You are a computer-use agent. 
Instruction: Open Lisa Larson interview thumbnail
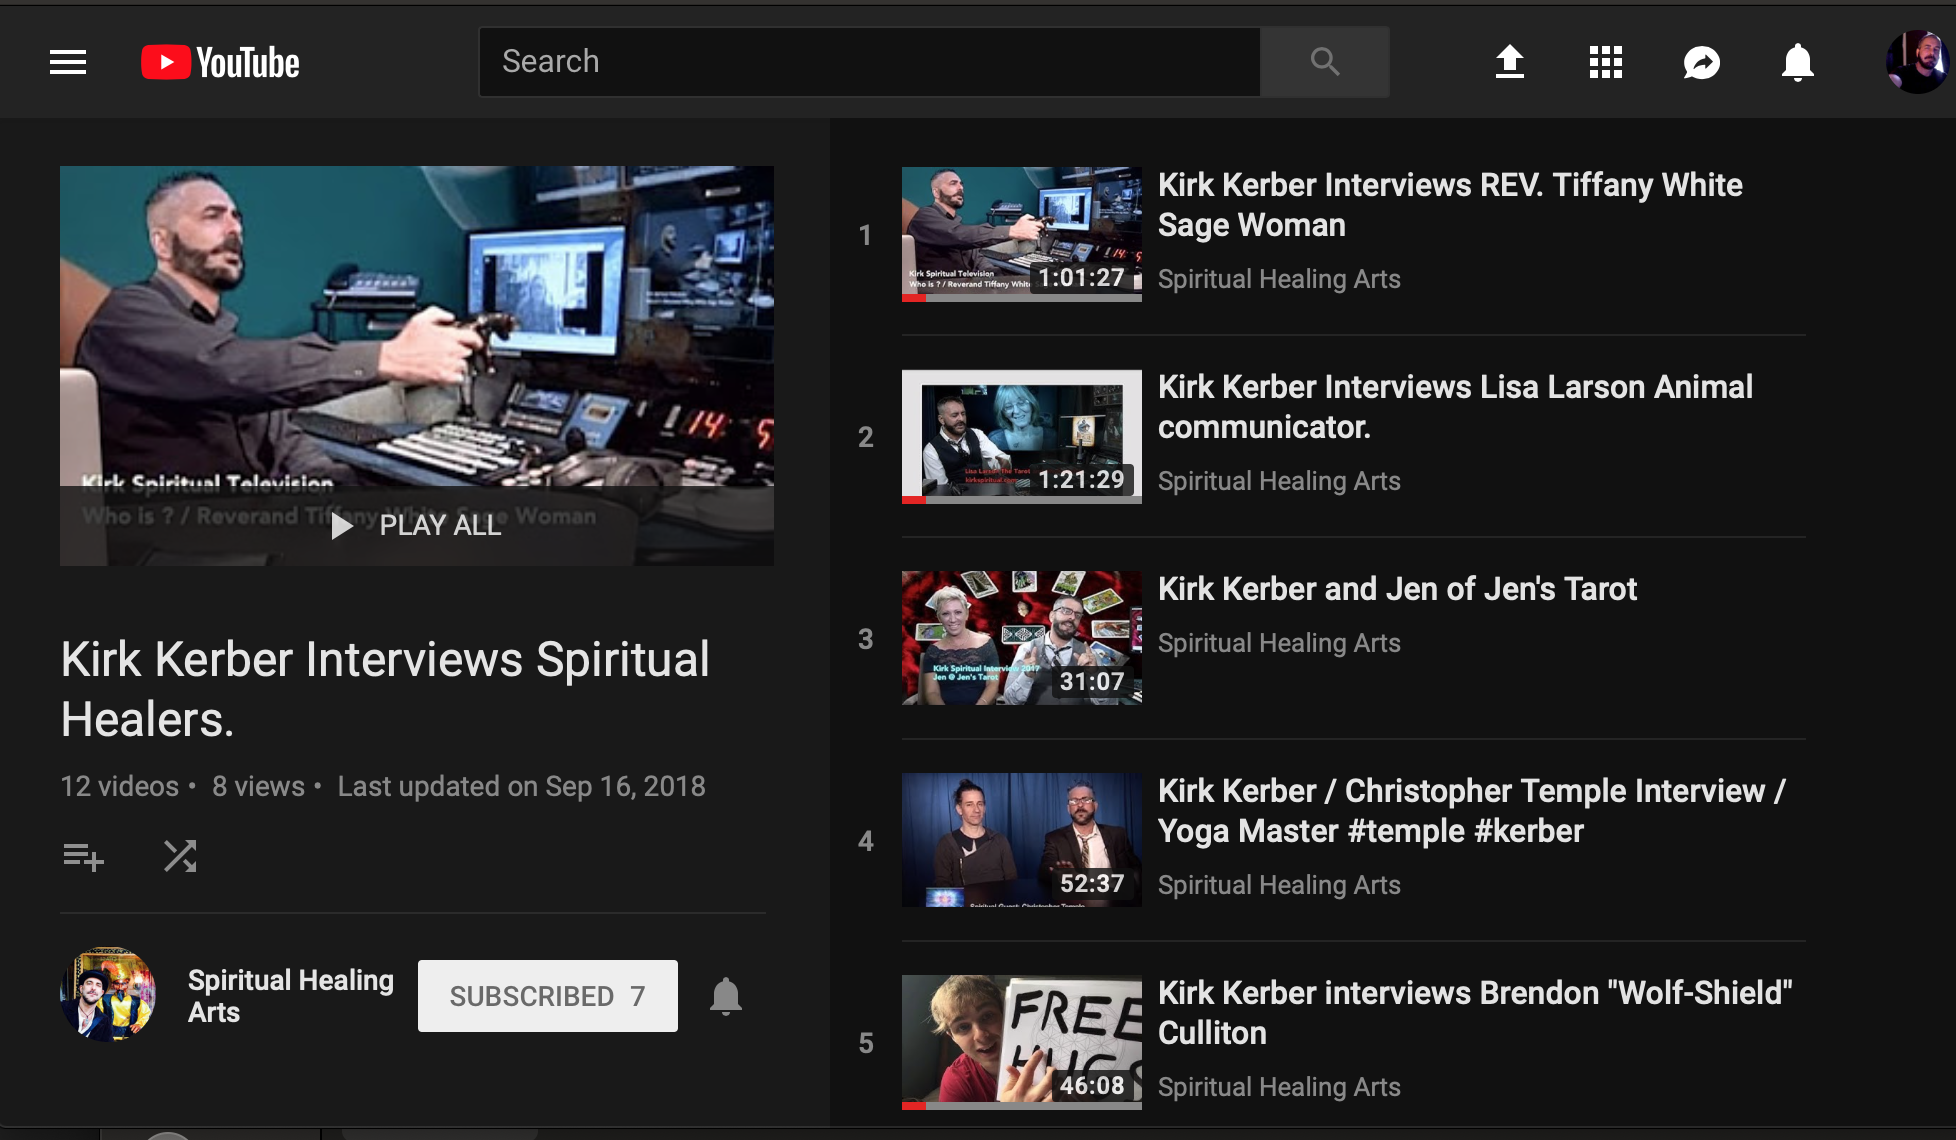pos(1022,436)
